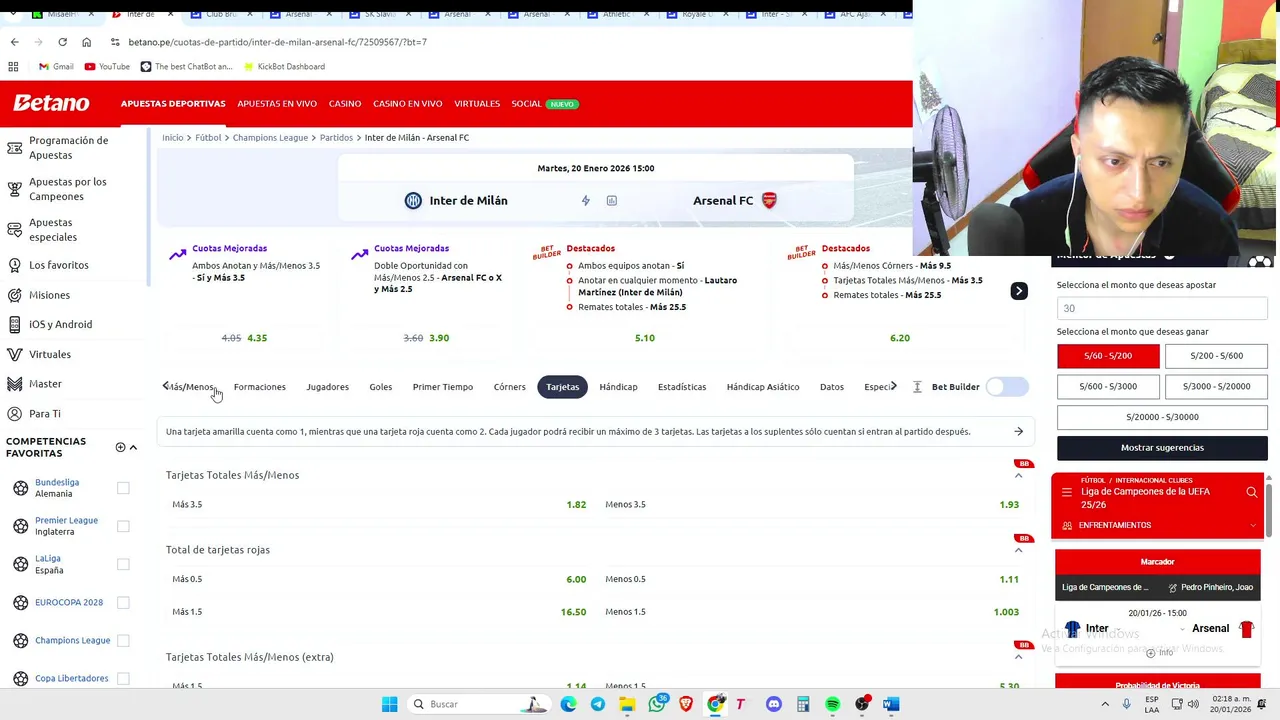Open Para Ti profile icon
This screenshot has height=720, width=1280.
tap(14, 413)
